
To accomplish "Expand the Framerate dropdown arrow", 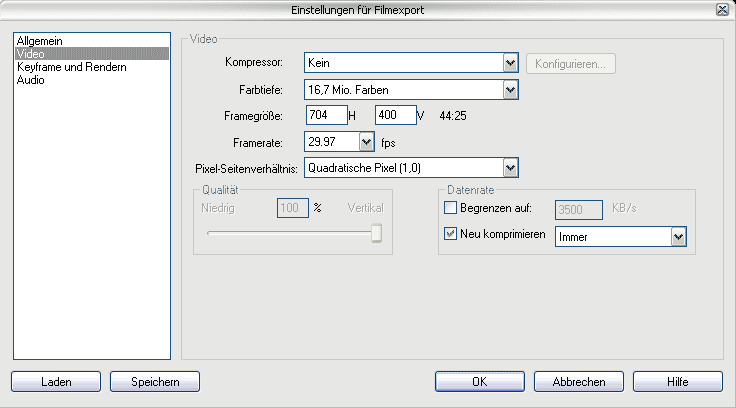I will pos(366,142).
